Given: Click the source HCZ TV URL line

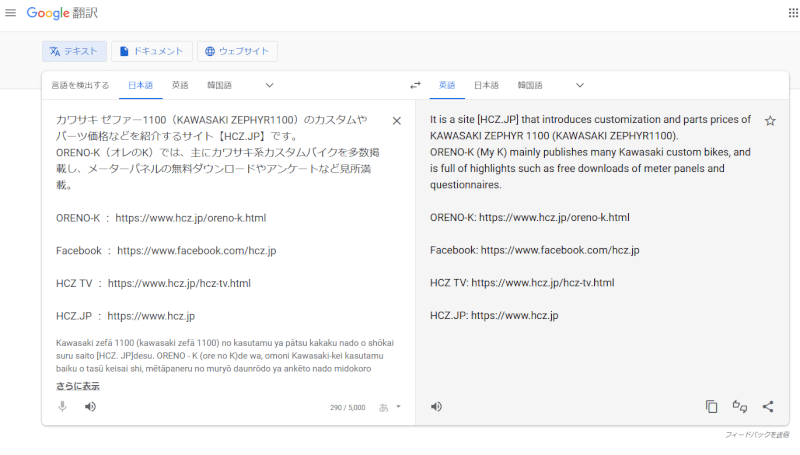Looking at the screenshot, I should coord(153,283).
